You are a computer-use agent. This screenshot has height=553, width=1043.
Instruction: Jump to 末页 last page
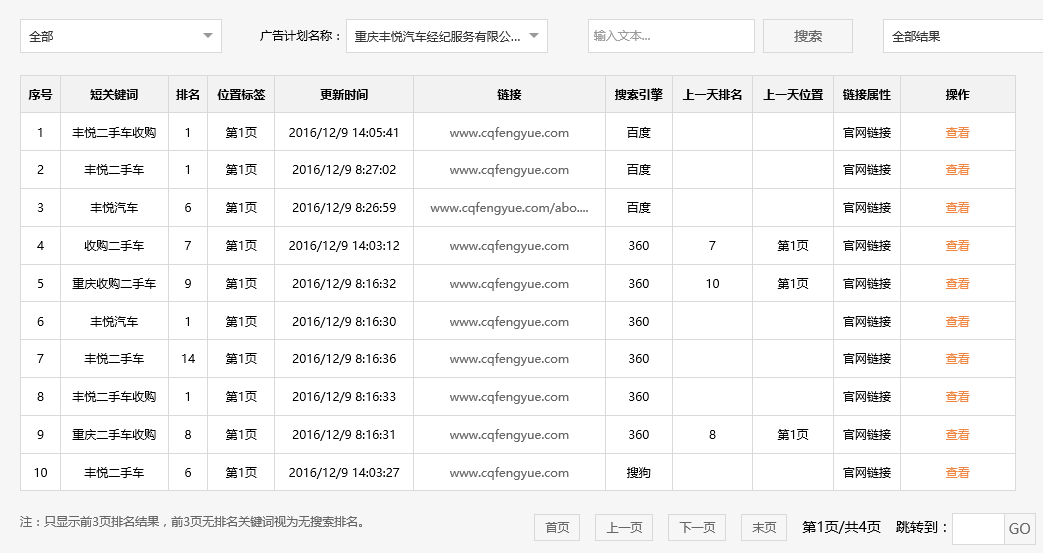764,528
